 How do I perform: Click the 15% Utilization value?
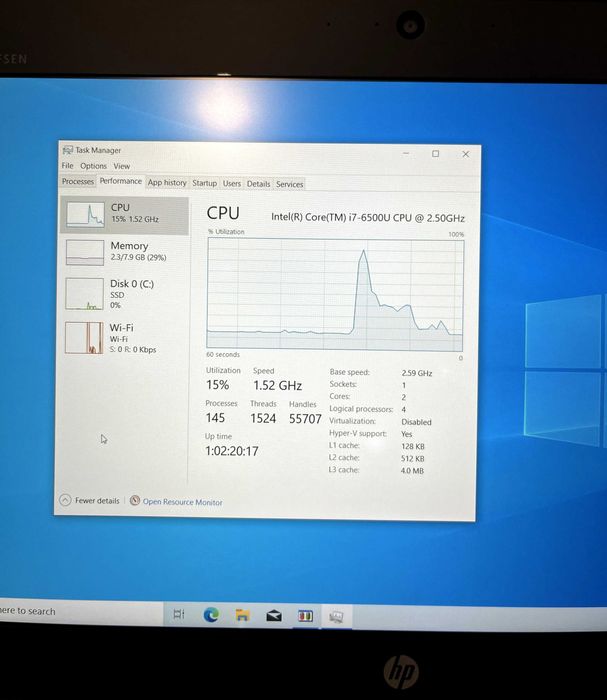tap(217, 385)
